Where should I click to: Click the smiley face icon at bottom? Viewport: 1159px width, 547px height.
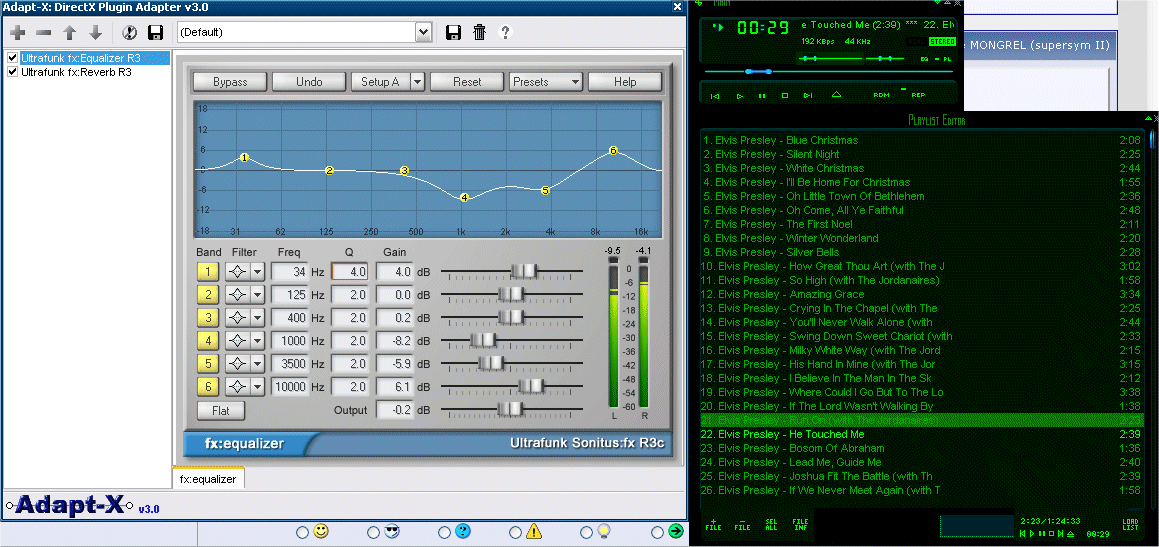[321, 531]
